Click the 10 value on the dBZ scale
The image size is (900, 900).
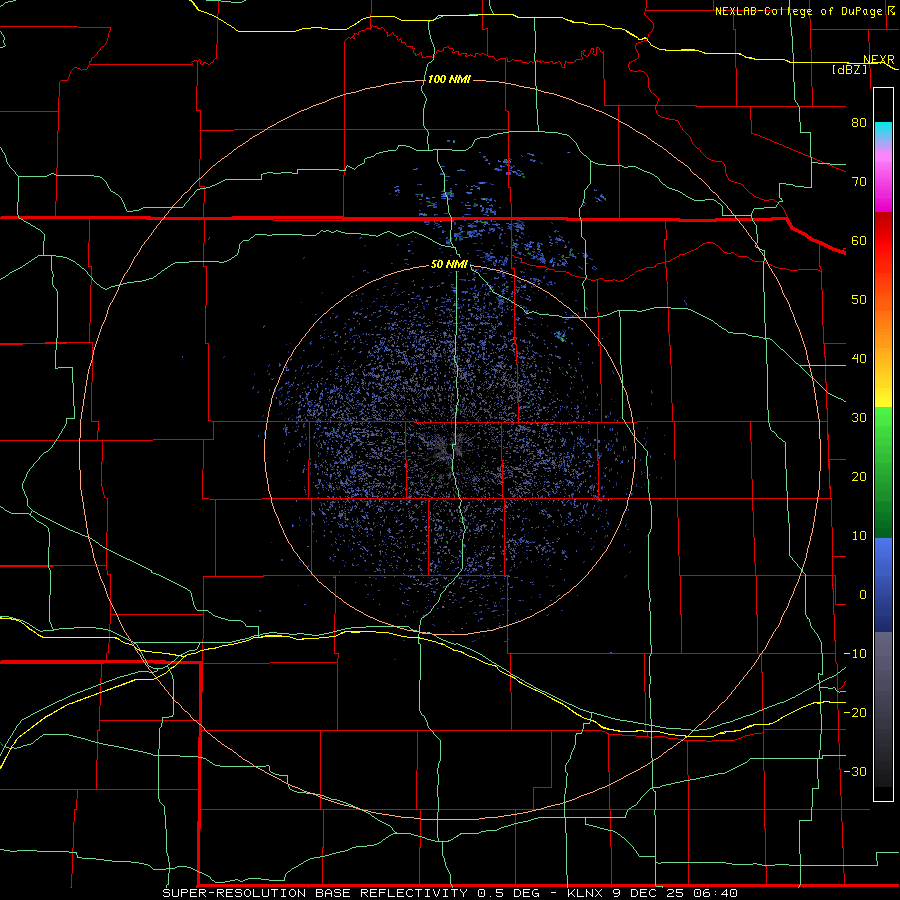[859, 536]
